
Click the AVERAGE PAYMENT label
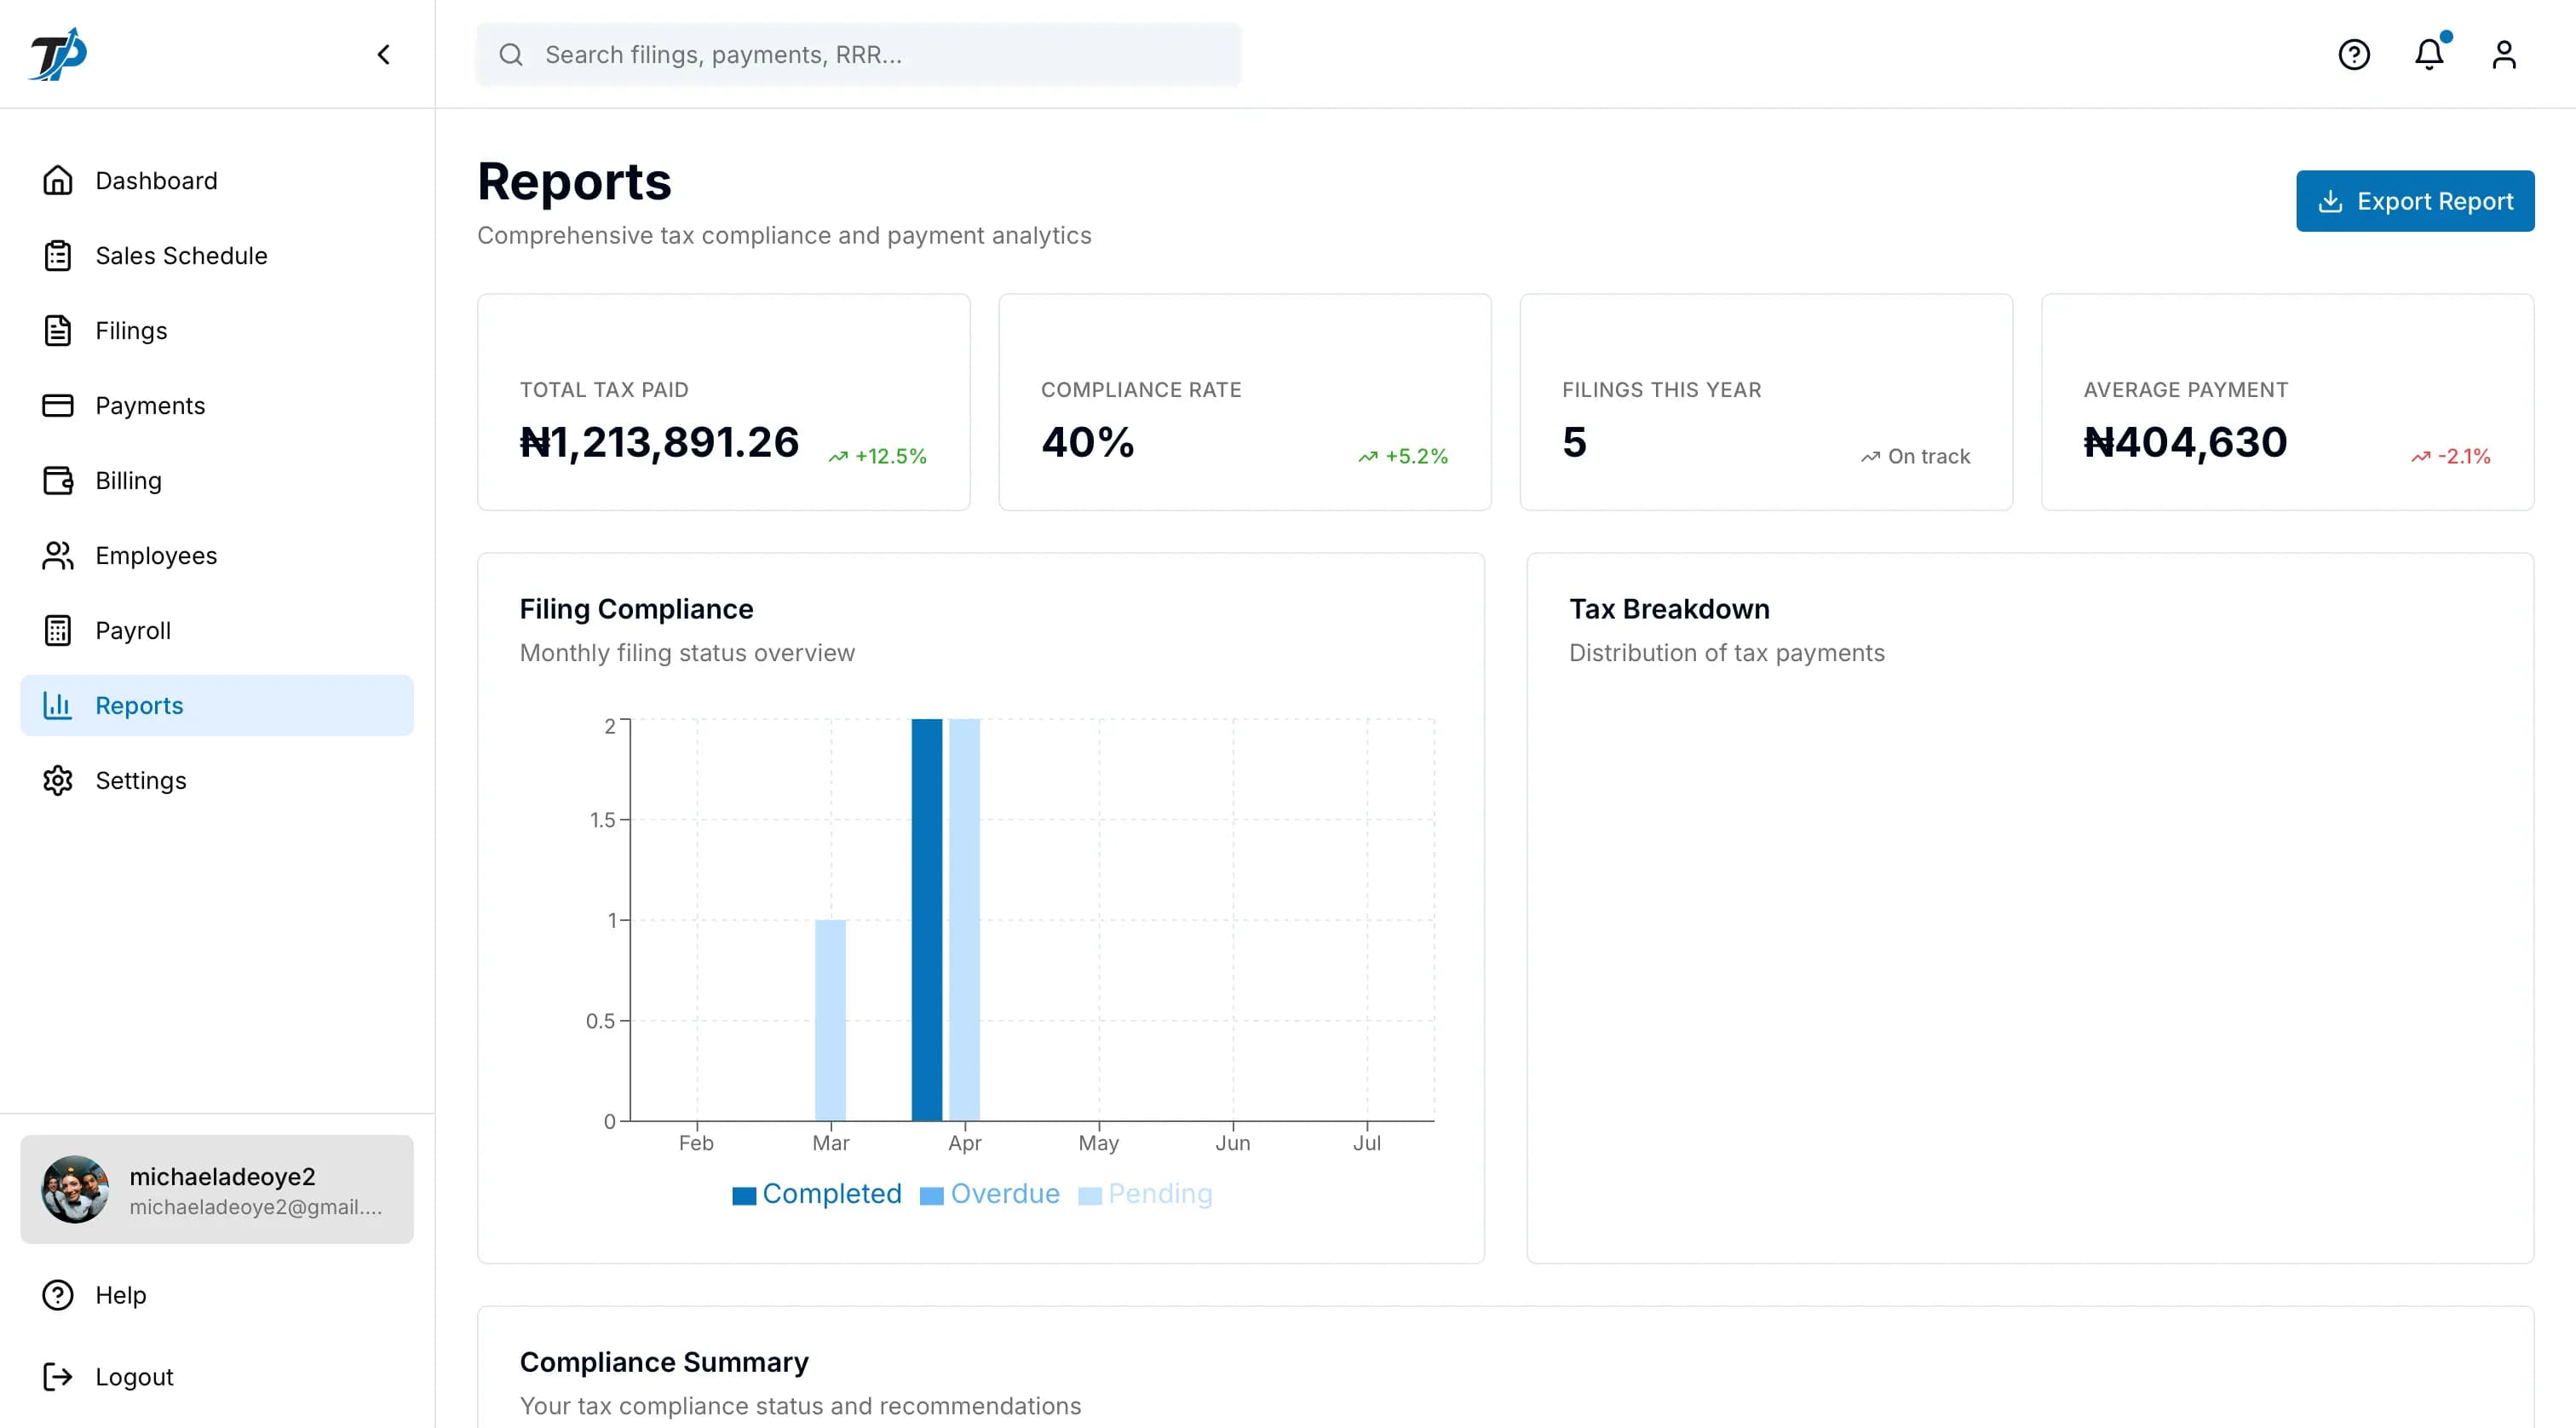(2186, 390)
